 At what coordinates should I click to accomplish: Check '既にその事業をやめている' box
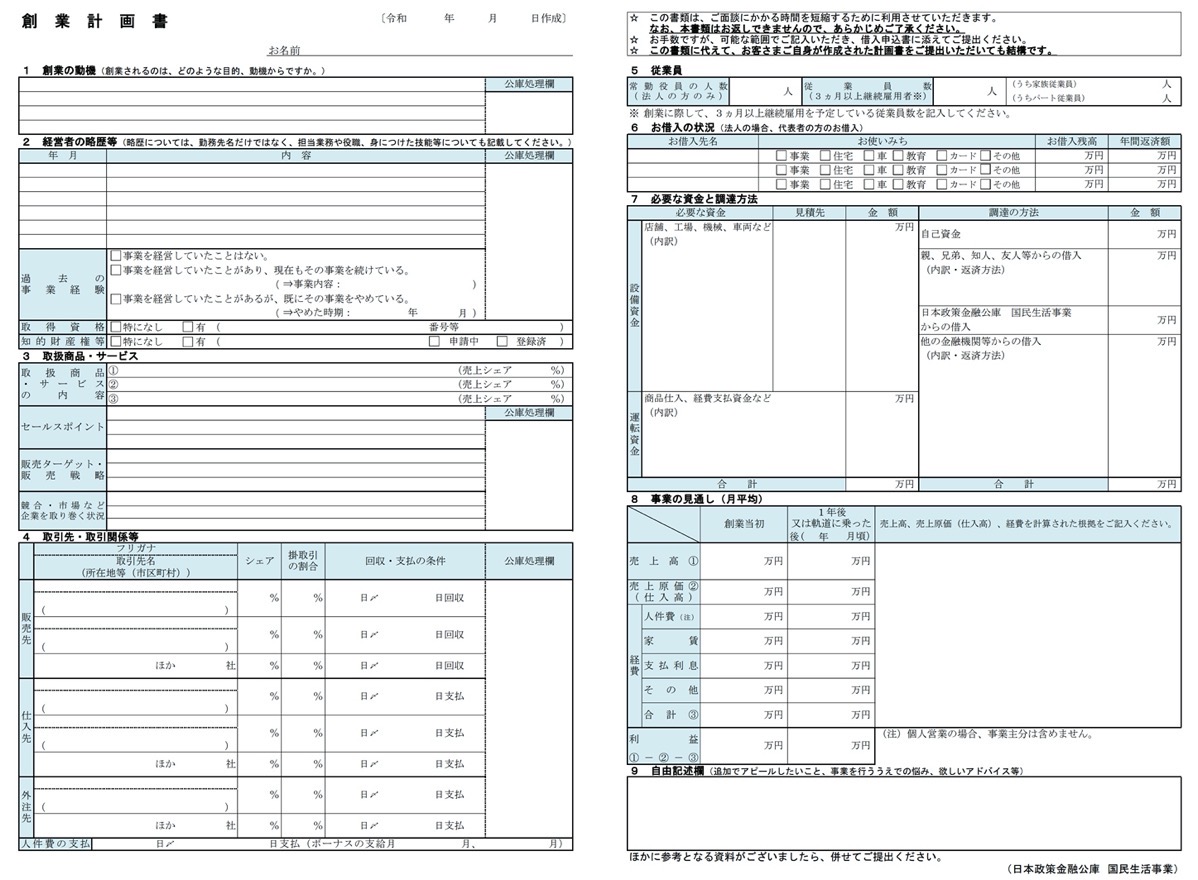(115, 299)
